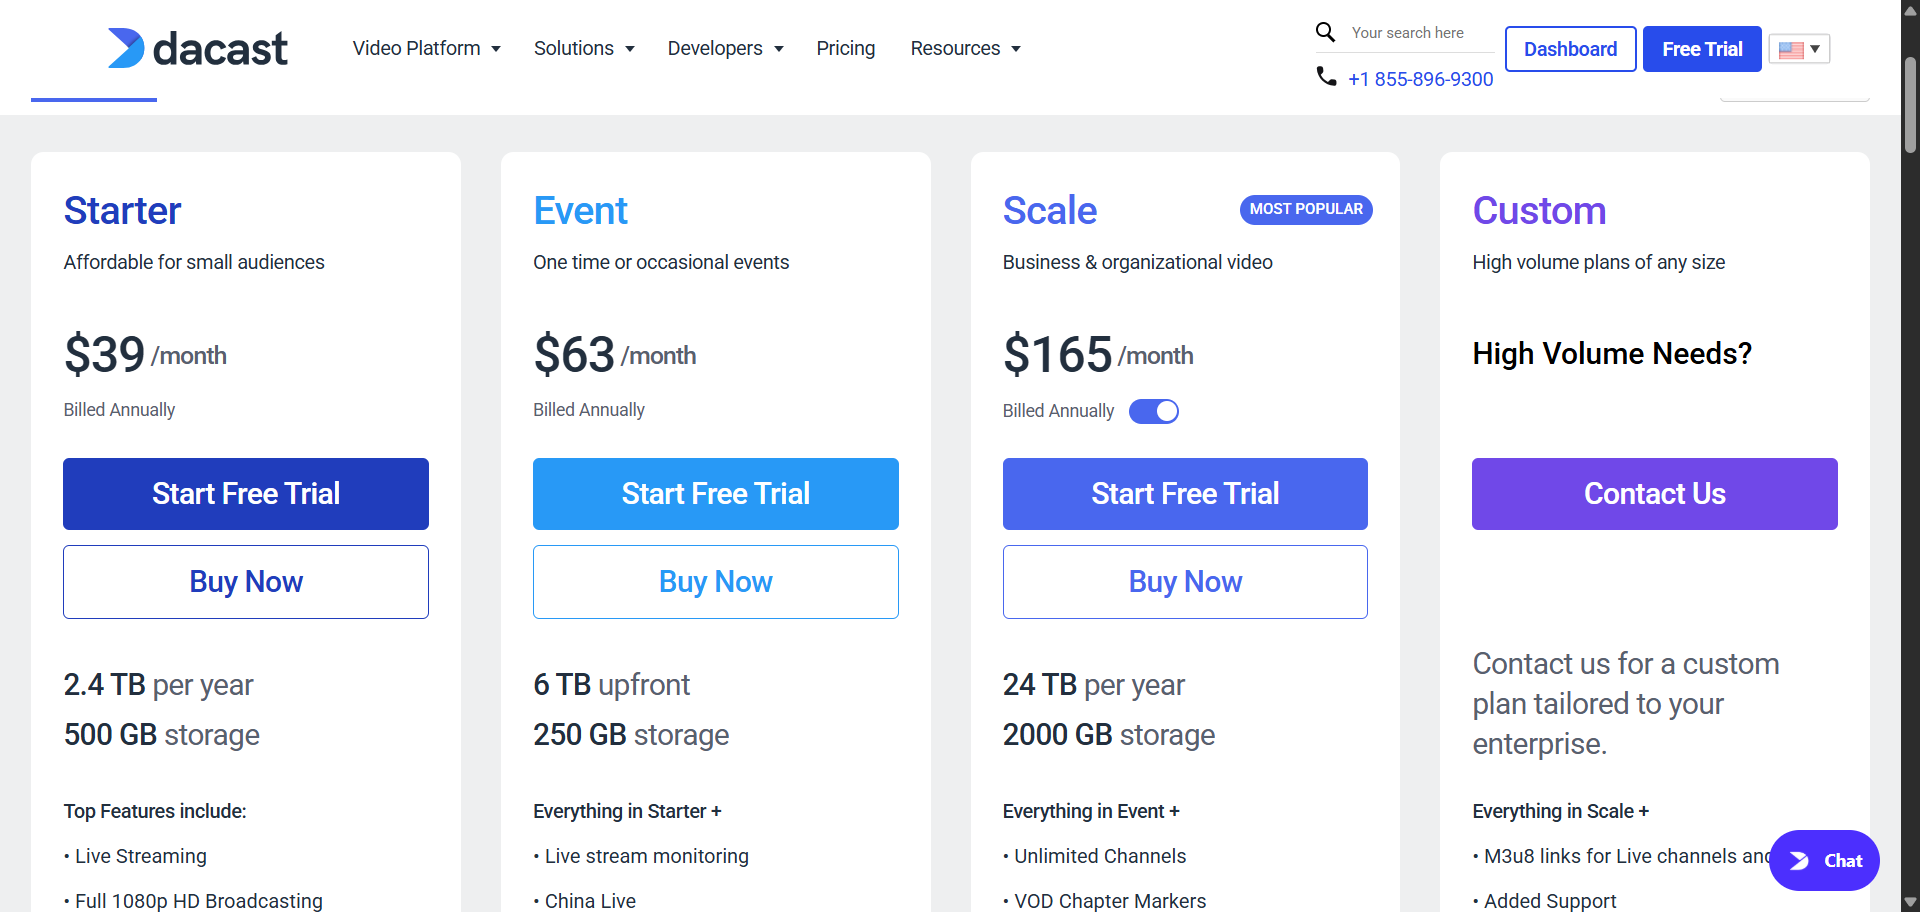Click '24 TB per year' text
Image resolution: width=1920 pixels, height=912 pixels.
pos(1094,685)
